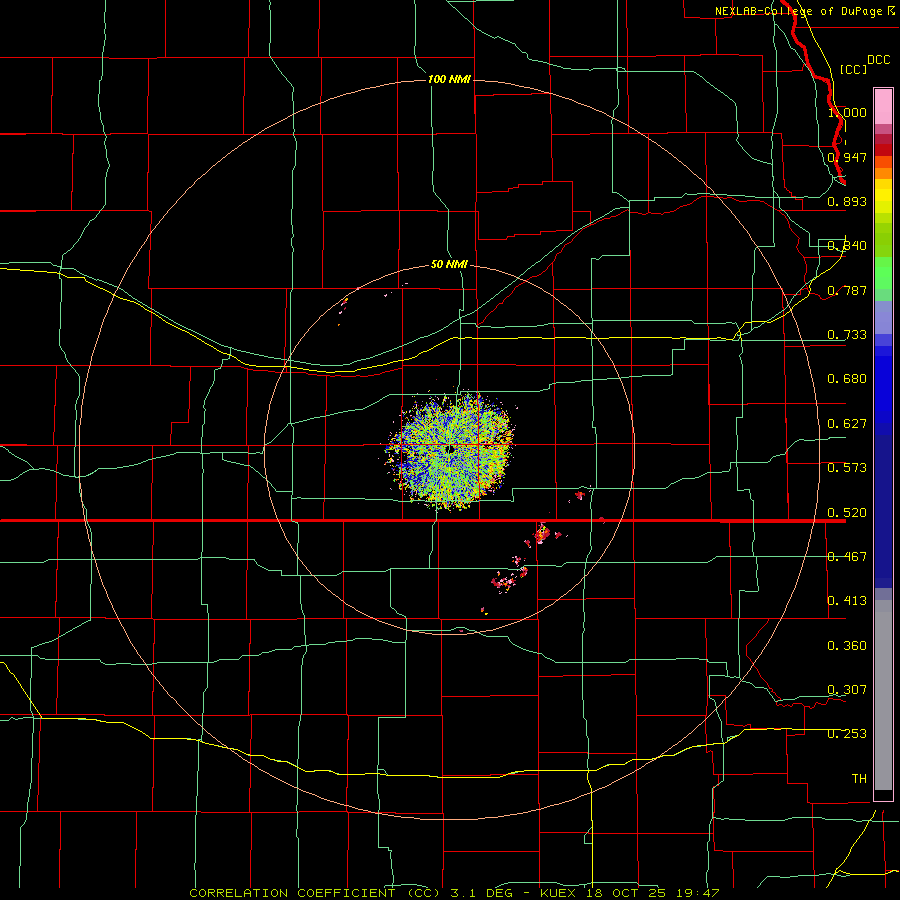Click the Correlation Coefficient caption at the bottom
Viewport: 900px width, 900px height.
454,893
